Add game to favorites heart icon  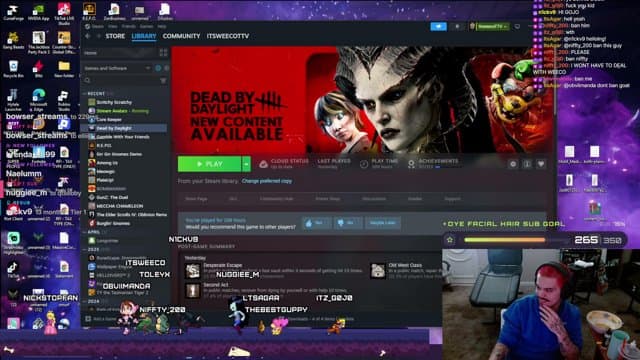click(541, 164)
